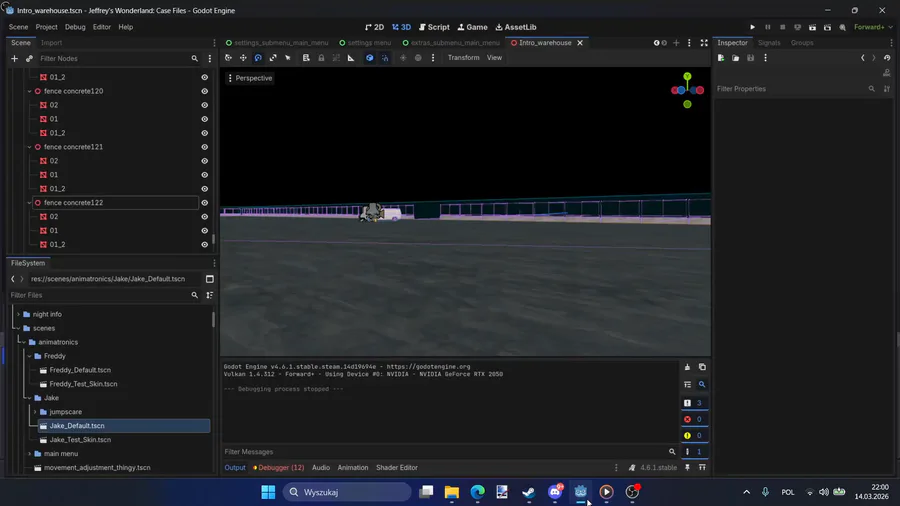Add a new node with plus button
This screenshot has height=506, width=900.
[14, 59]
